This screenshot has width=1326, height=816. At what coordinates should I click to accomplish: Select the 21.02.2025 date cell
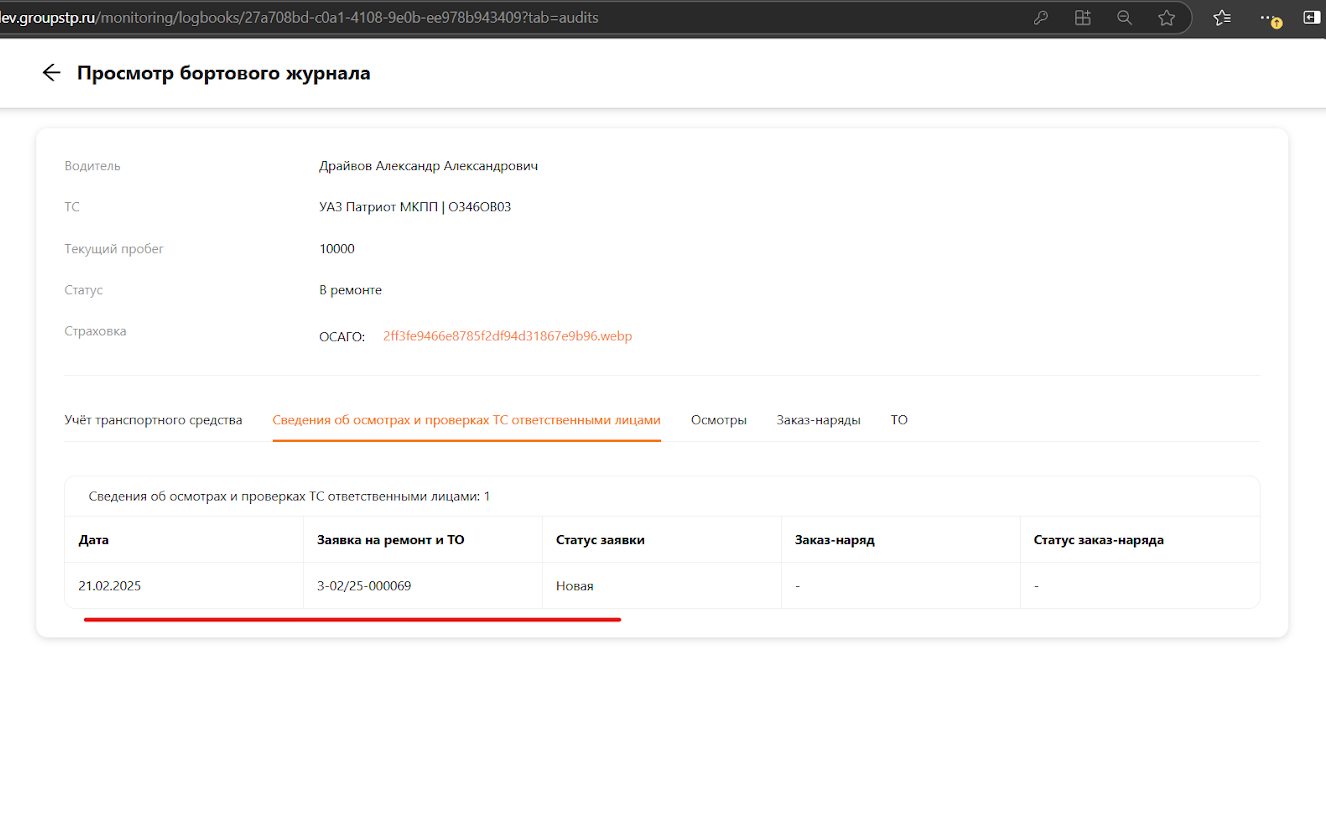(x=110, y=586)
